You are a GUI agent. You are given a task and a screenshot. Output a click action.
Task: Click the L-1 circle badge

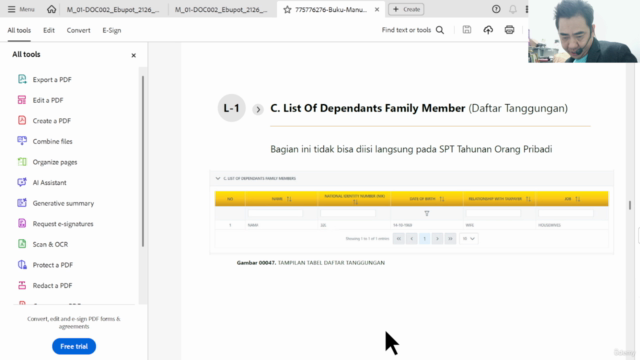tap(231, 108)
